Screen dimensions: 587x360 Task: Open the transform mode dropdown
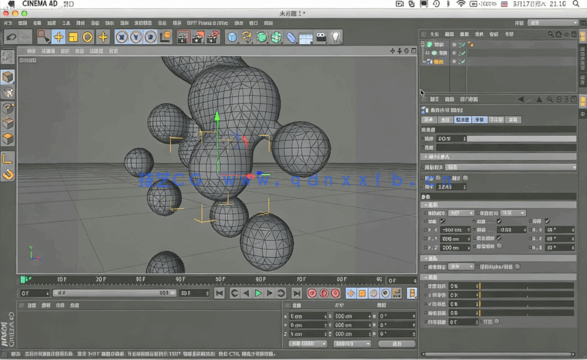tap(461, 213)
